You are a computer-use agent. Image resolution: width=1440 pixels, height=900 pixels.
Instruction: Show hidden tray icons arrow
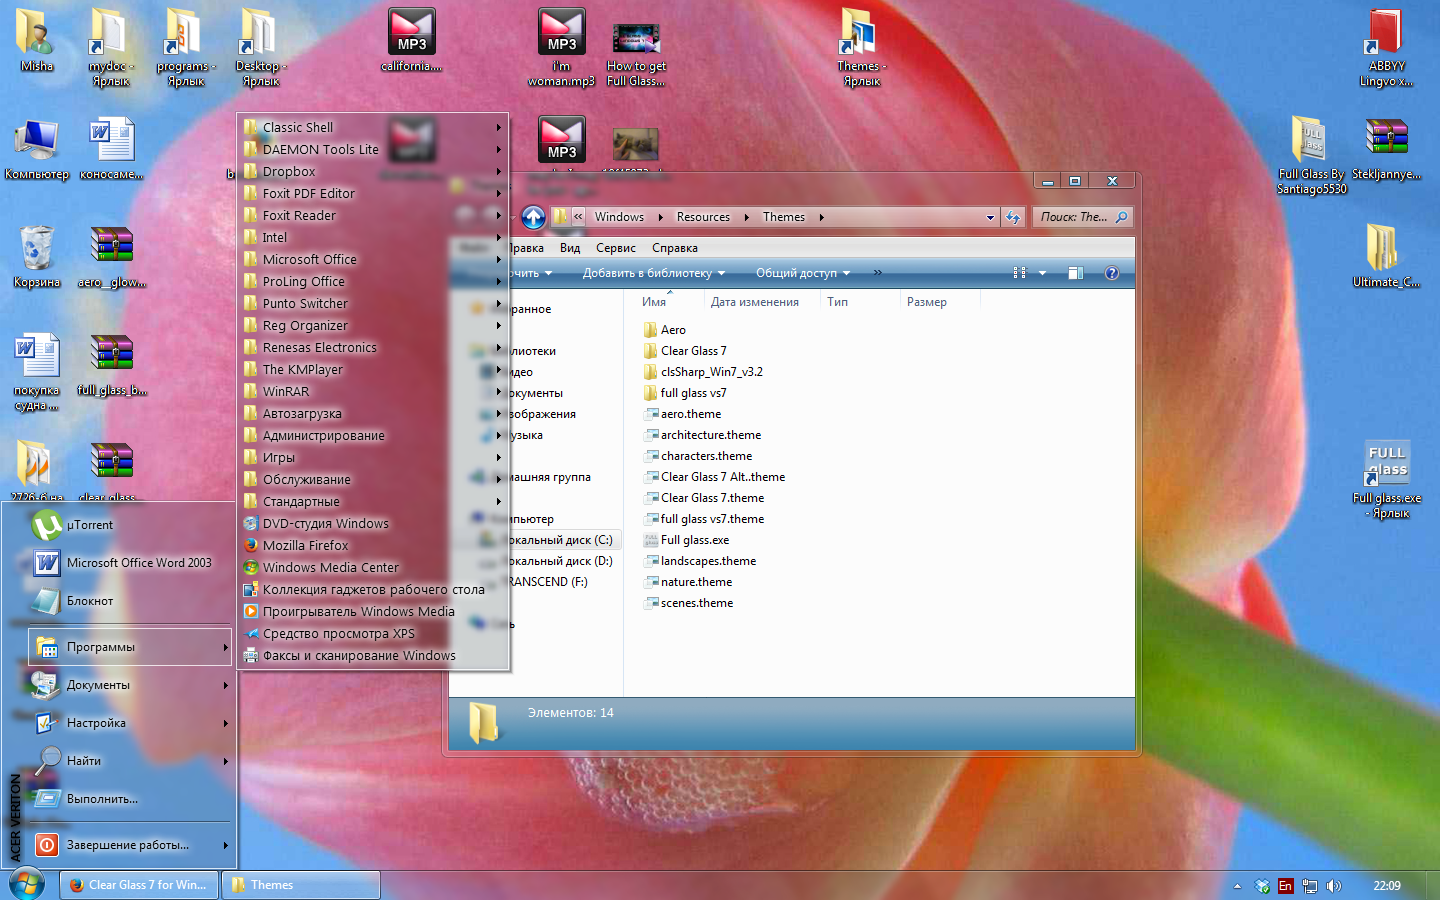click(1237, 886)
